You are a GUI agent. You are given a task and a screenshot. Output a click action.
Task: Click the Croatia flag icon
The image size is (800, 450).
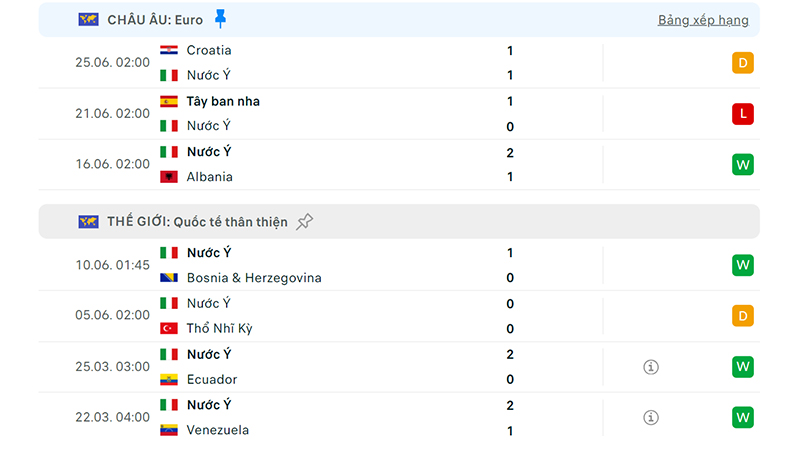[x=169, y=50]
